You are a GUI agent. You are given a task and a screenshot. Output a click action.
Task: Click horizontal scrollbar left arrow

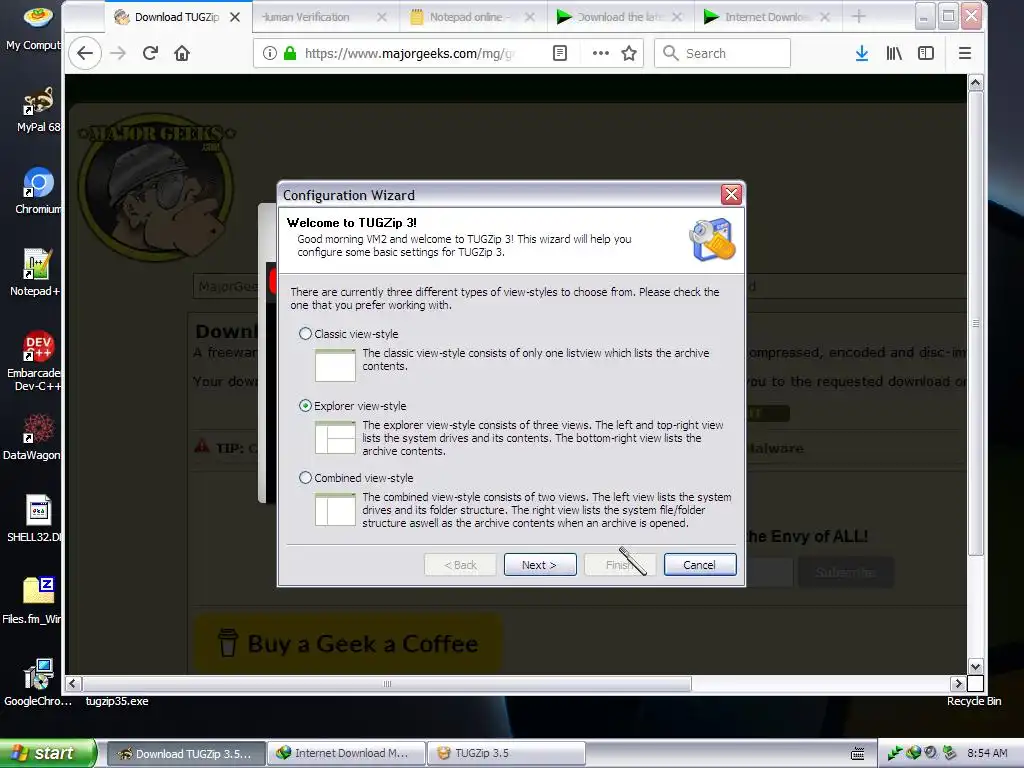click(x=72, y=684)
